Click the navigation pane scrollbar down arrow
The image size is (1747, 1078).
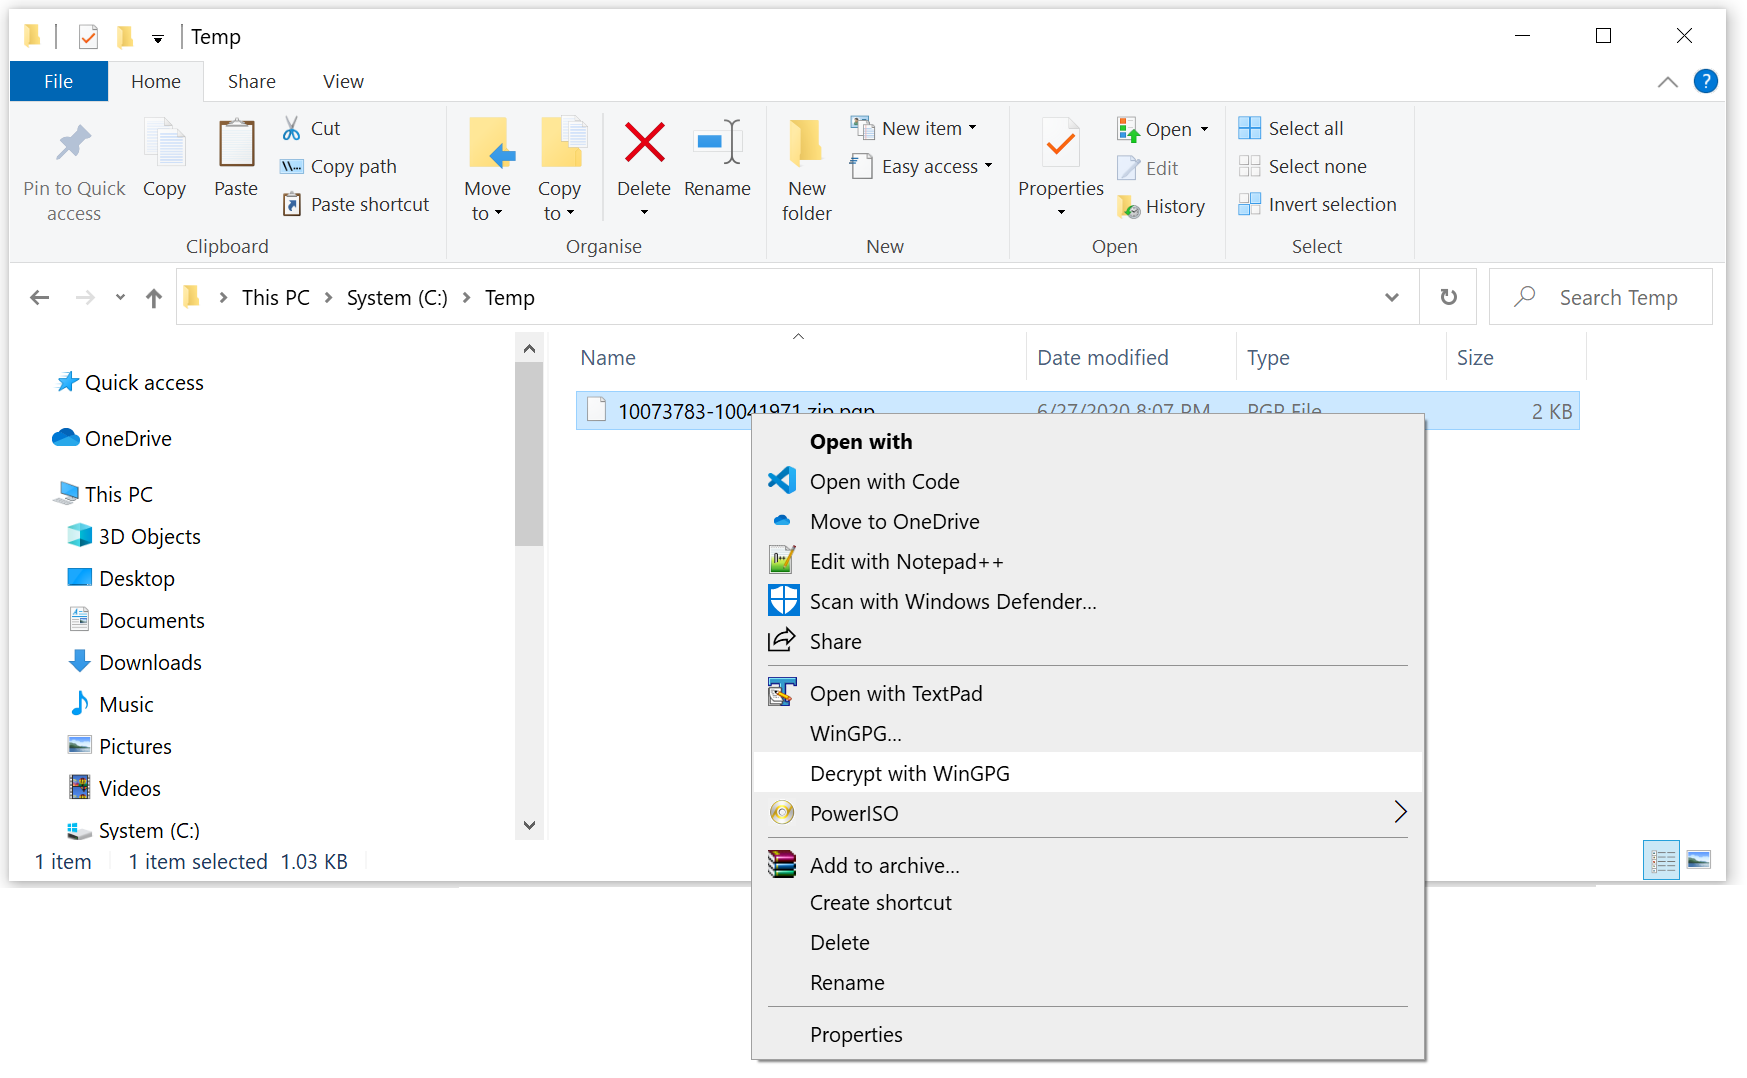point(530,825)
